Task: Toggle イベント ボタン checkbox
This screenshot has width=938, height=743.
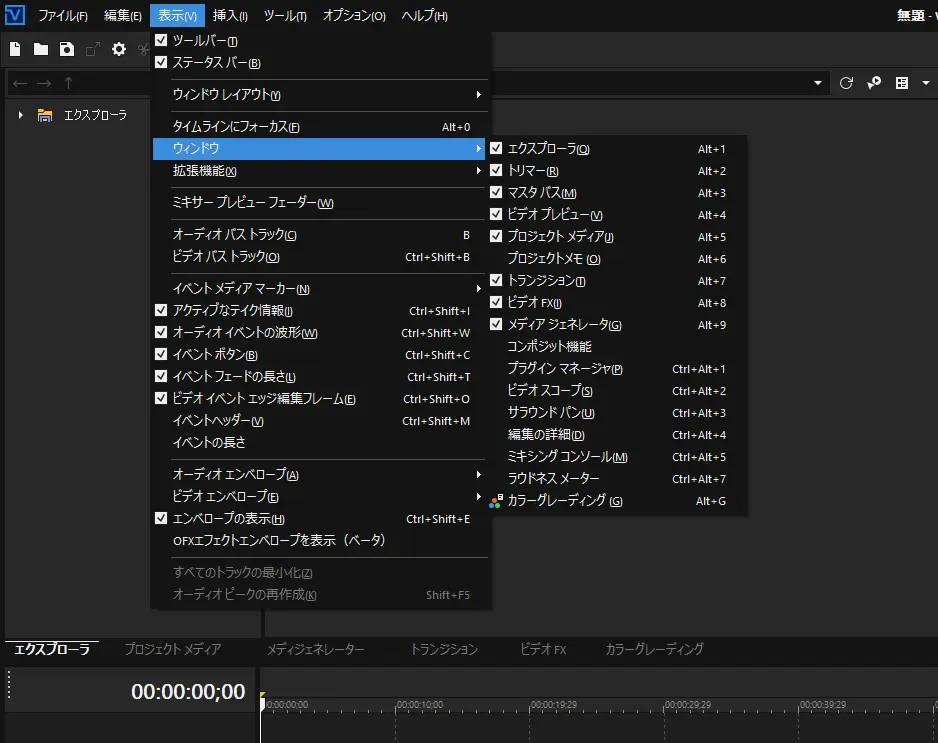Action: click(161, 354)
